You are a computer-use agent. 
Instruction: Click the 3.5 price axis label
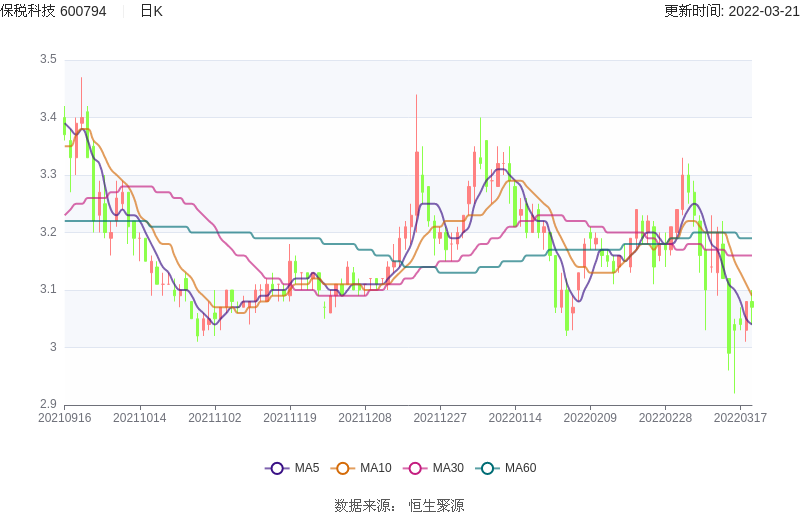47,60
